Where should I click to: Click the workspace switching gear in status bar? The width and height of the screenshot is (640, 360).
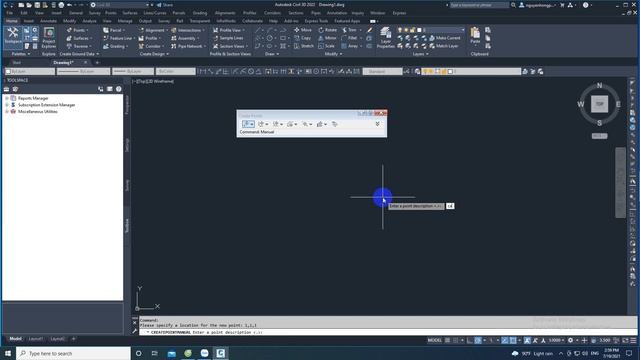coord(571,340)
